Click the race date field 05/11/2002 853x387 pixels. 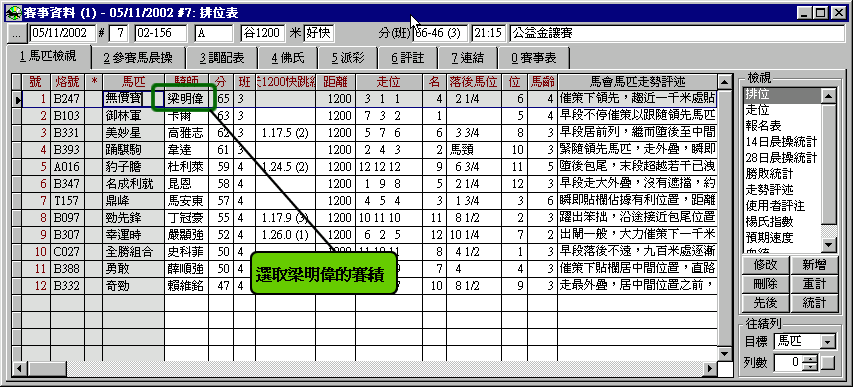pyautogui.click(x=62, y=33)
